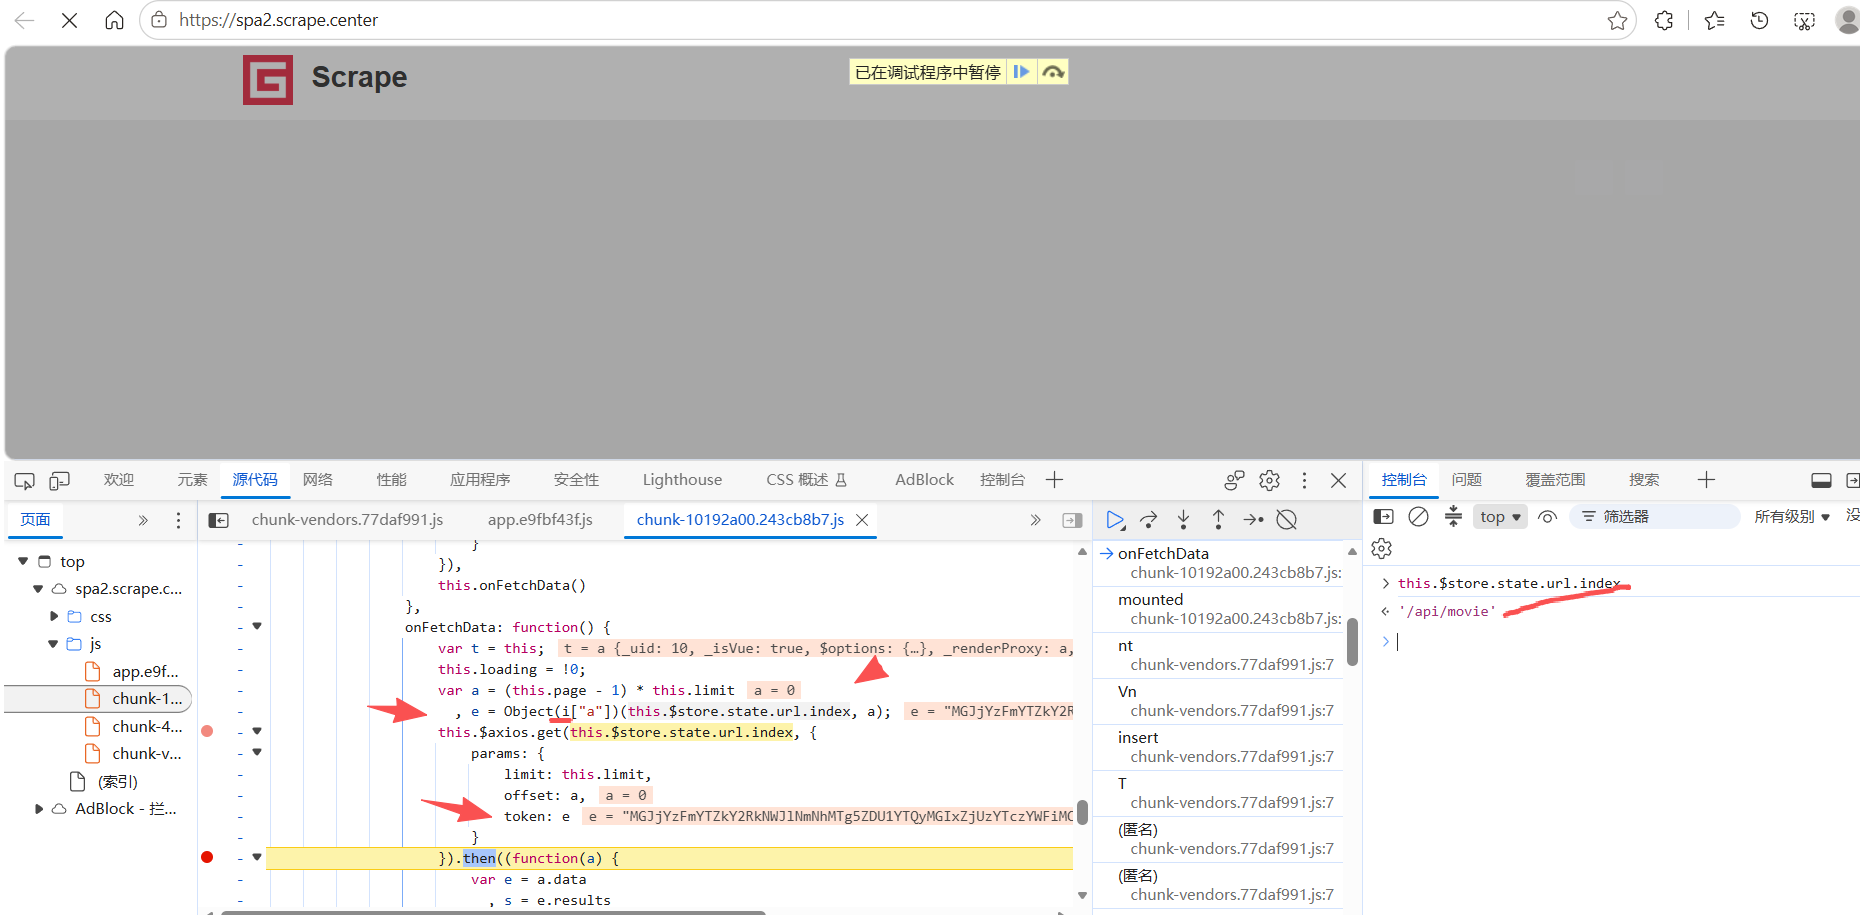The width and height of the screenshot is (1860, 915).
Task: Switch to chunk-vendors.77daf991.js file tab
Action: tap(347, 520)
